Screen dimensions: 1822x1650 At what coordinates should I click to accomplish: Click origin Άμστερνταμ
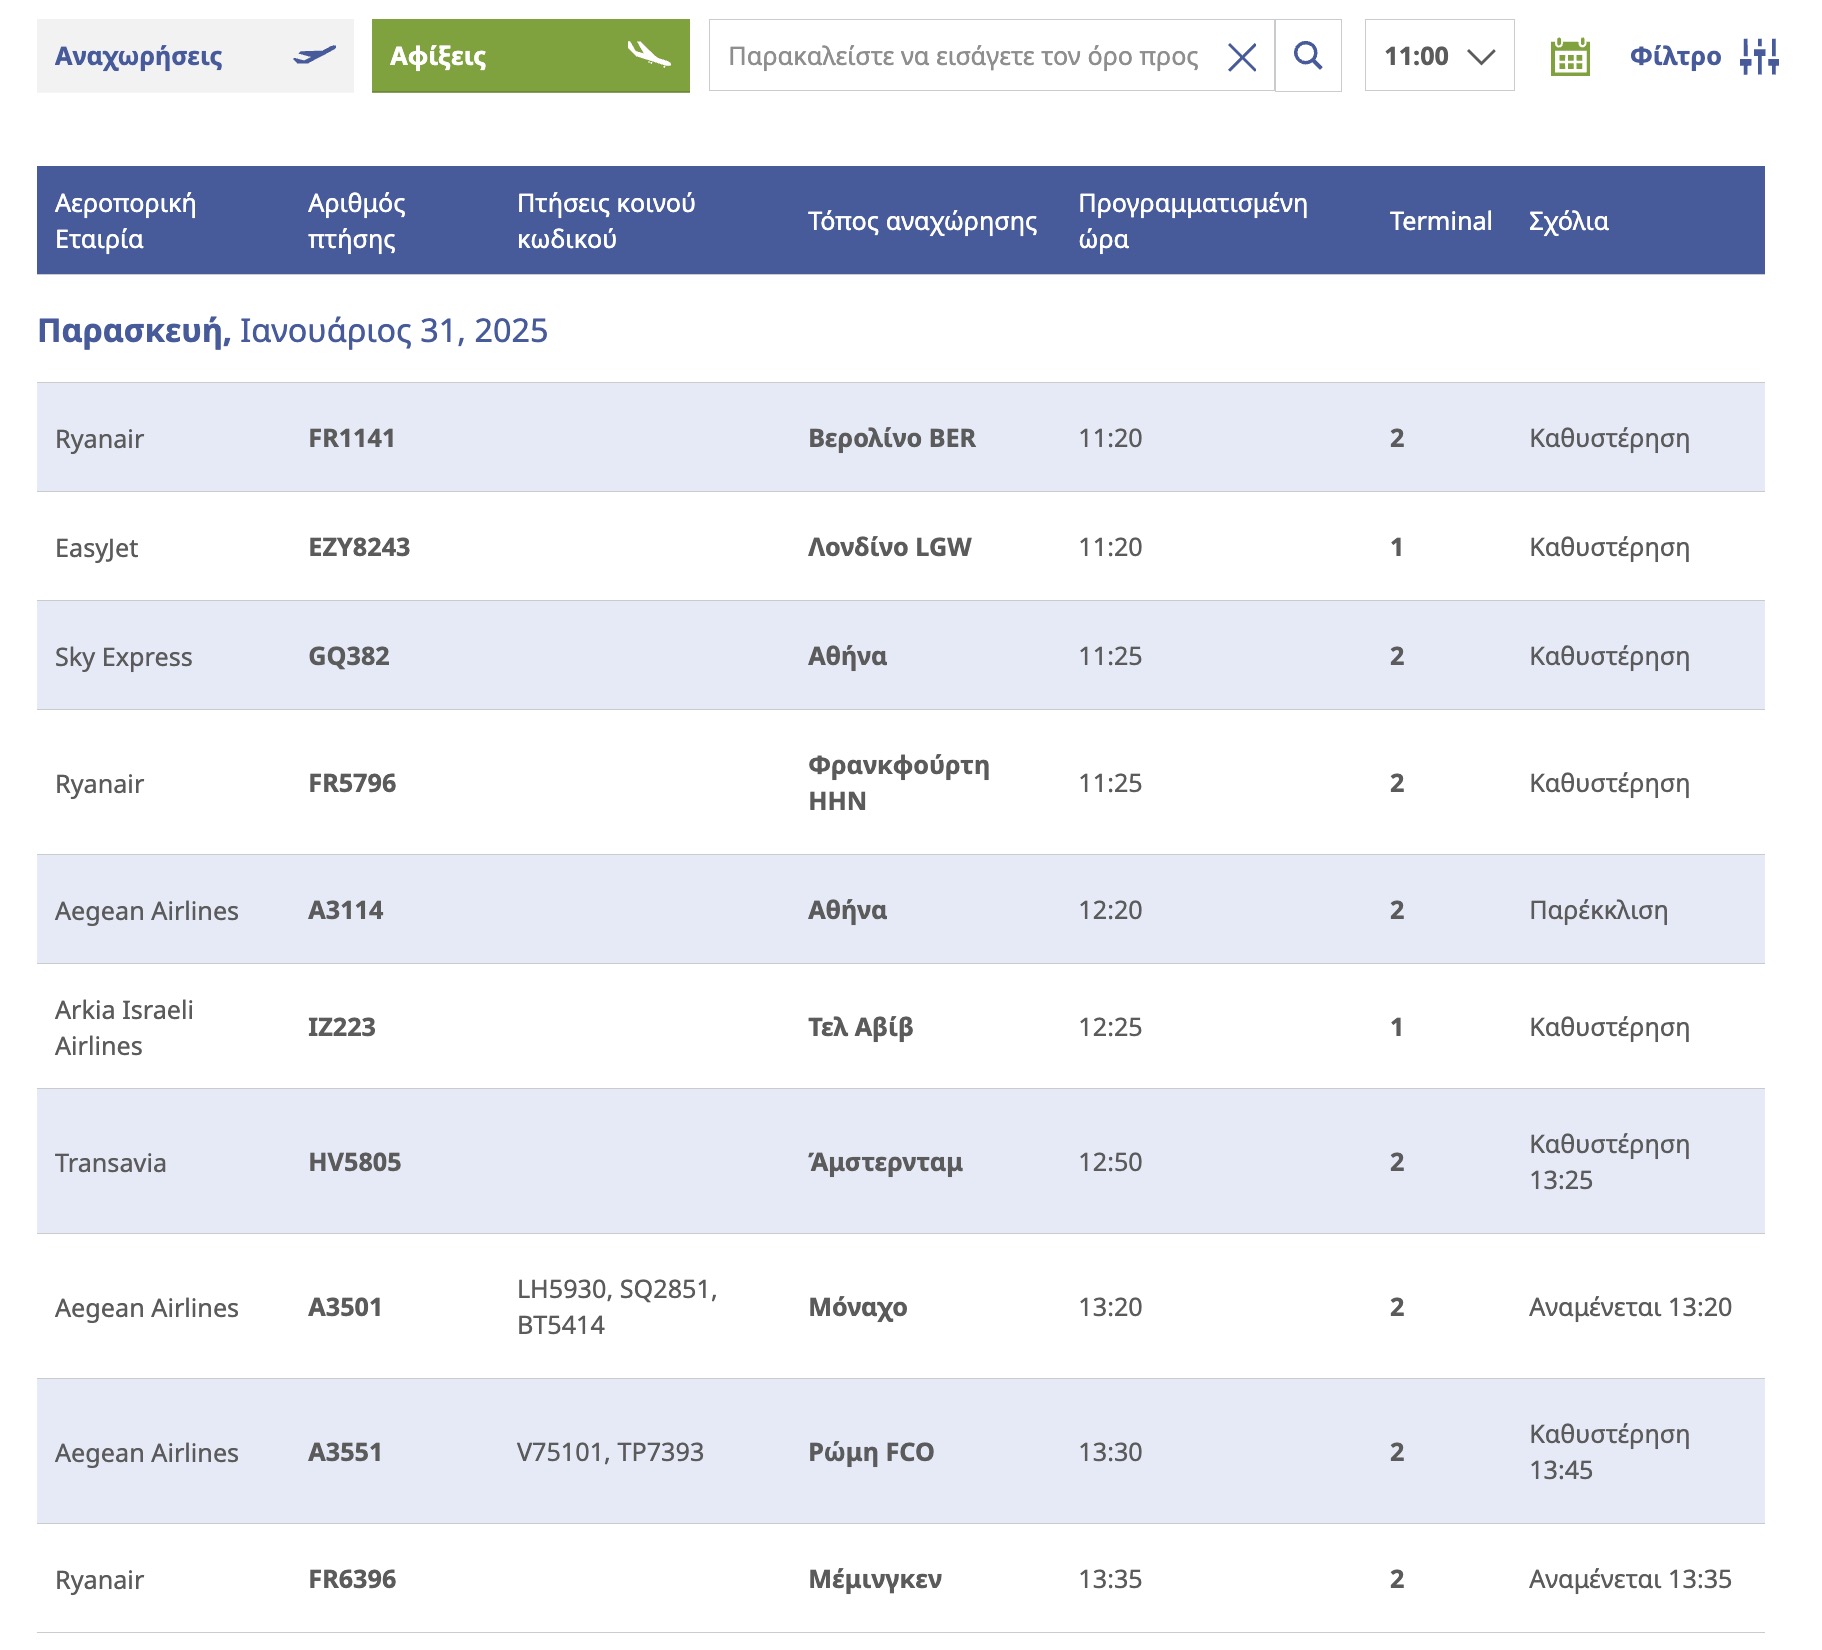[x=886, y=1162]
